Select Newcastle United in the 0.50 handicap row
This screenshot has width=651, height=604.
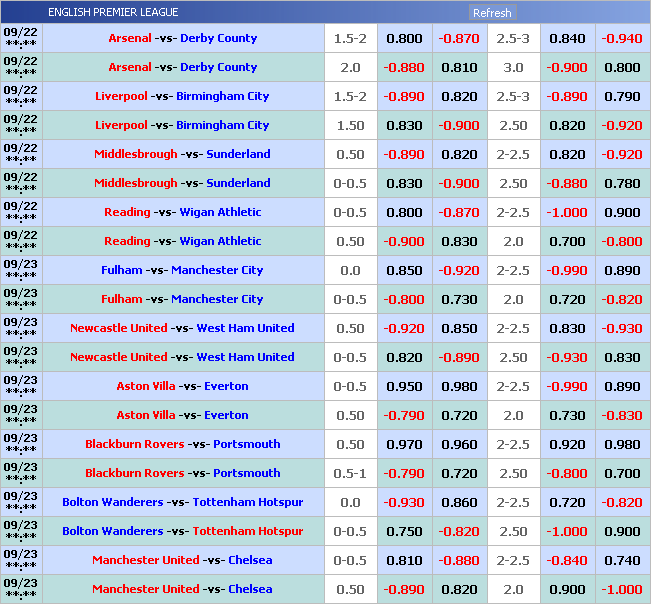[x=118, y=328]
